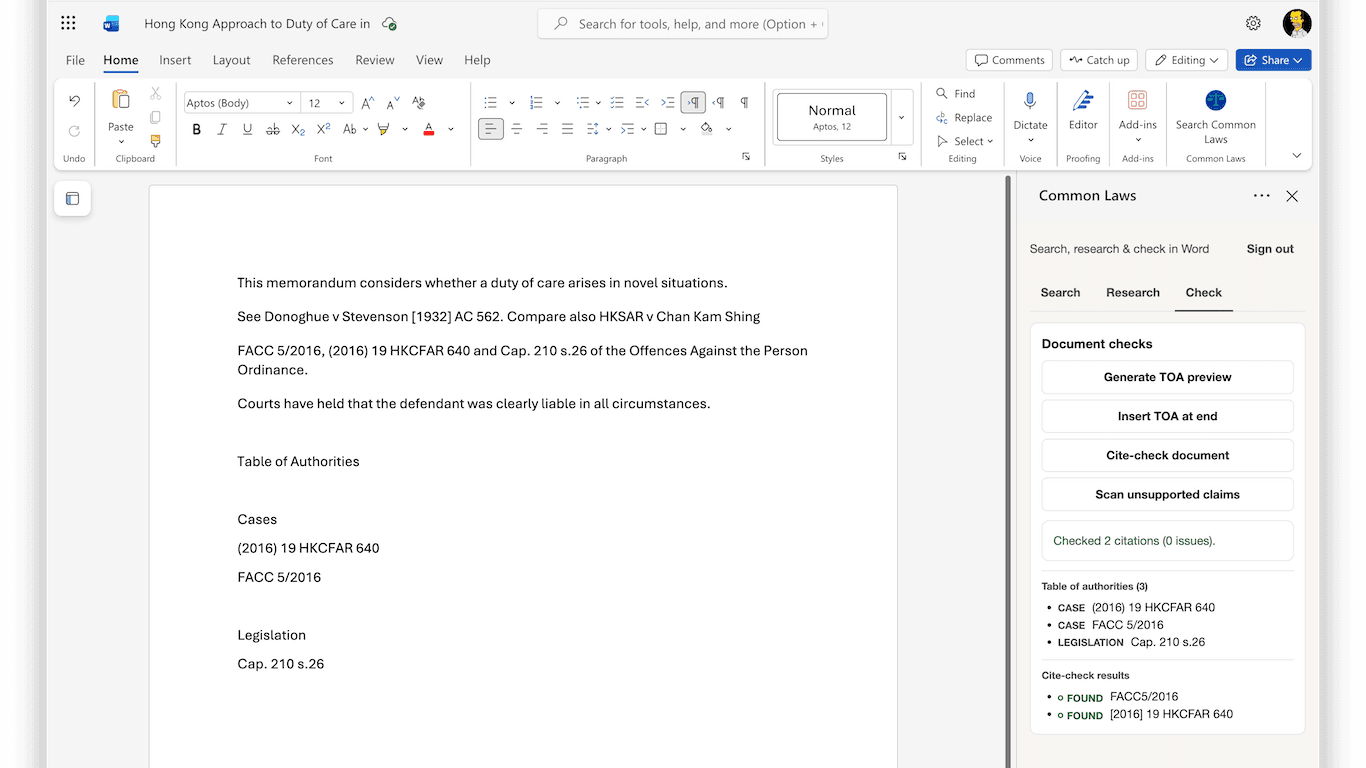Screen dimensions: 1366x768
Task: Toggle subscript formatting
Action: click(298, 129)
